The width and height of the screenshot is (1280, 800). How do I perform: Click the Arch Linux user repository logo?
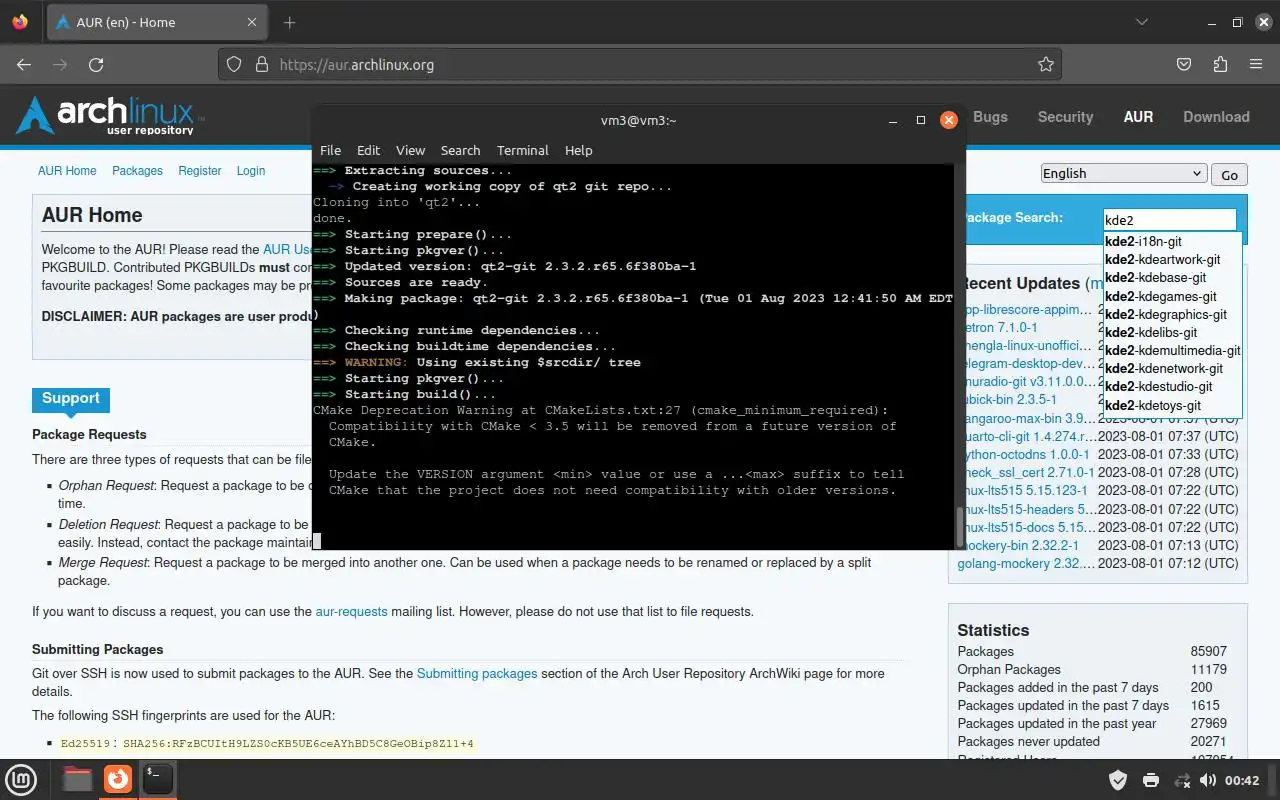pyautogui.click(x=110, y=115)
